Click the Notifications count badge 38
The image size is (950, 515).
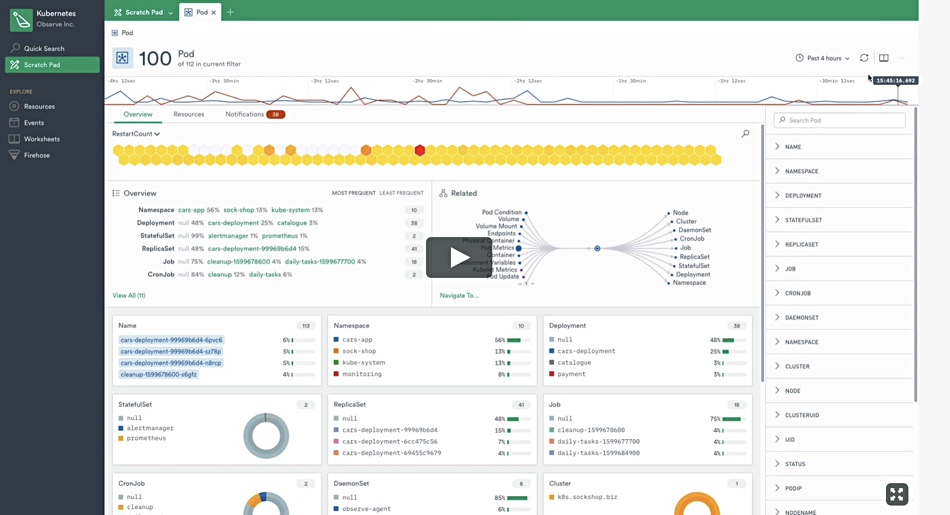[276, 115]
